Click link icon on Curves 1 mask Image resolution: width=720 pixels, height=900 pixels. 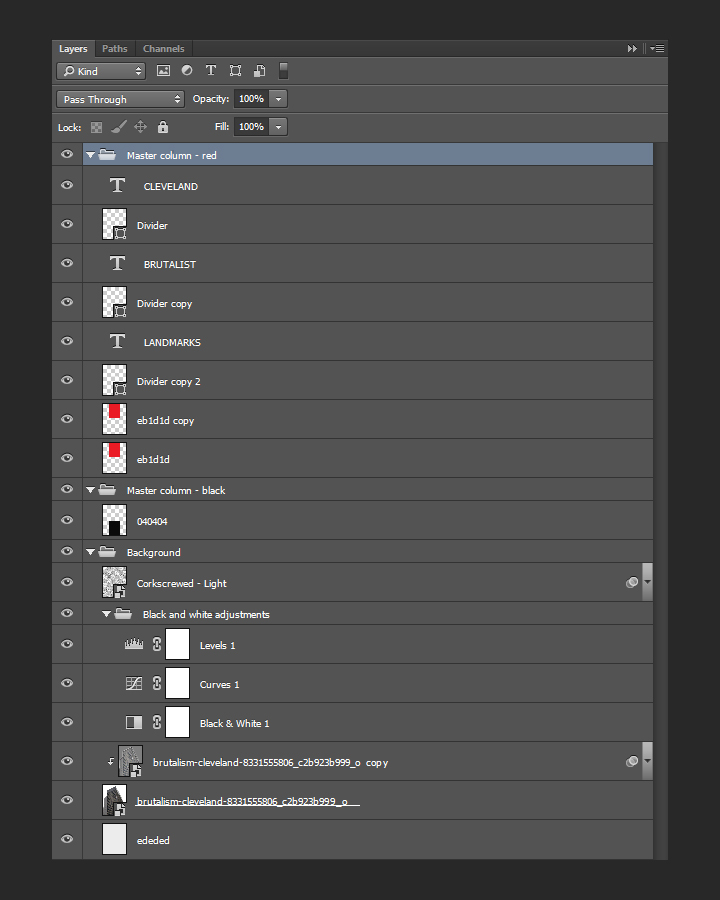157,683
